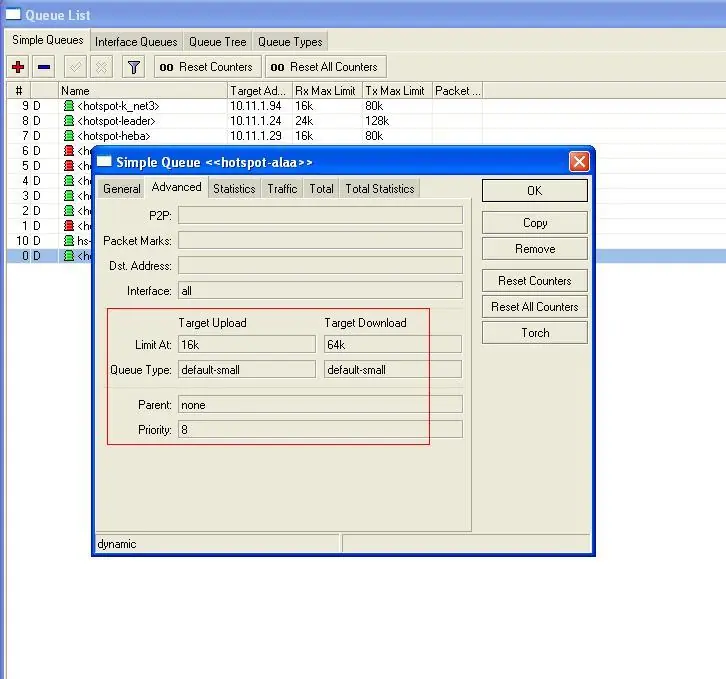Image resolution: width=726 pixels, height=679 pixels.
Task: Open the Interface Queues tab
Action: point(136,42)
